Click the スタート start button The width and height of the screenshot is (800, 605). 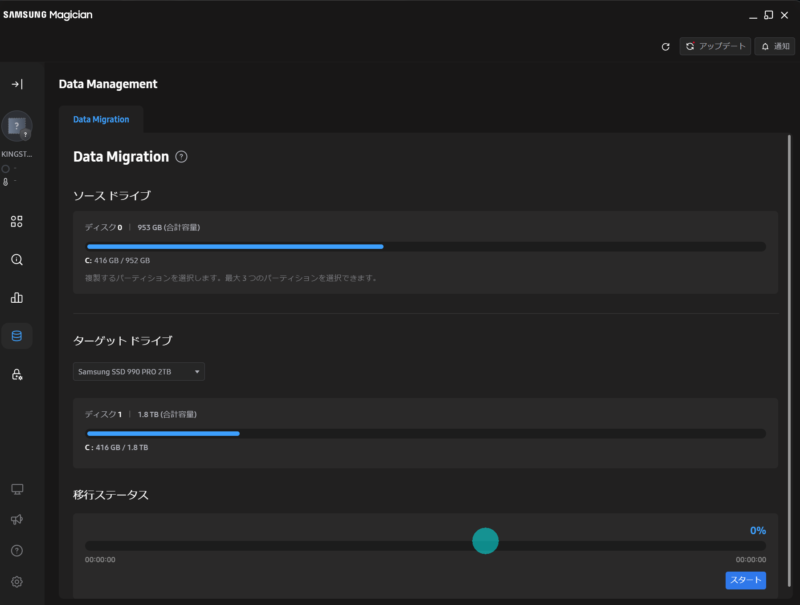[x=745, y=580]
